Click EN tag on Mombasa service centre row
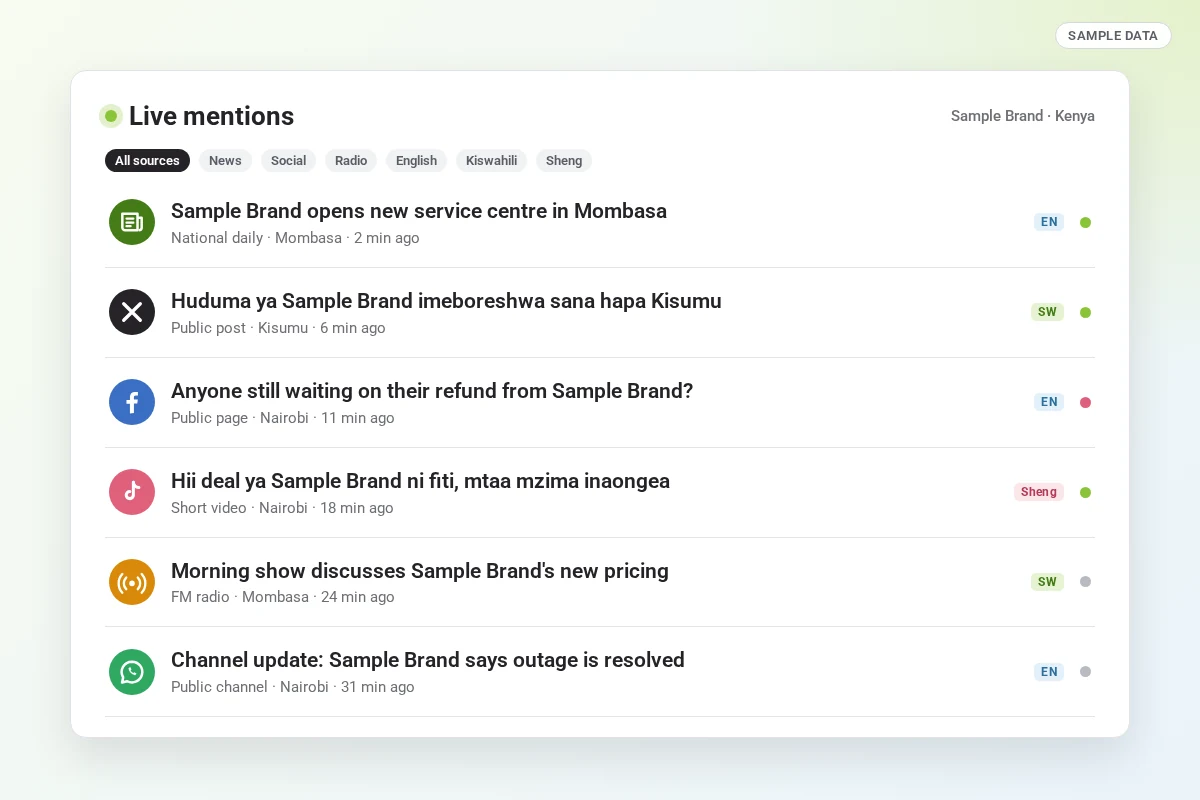 tap(1049, 222)
